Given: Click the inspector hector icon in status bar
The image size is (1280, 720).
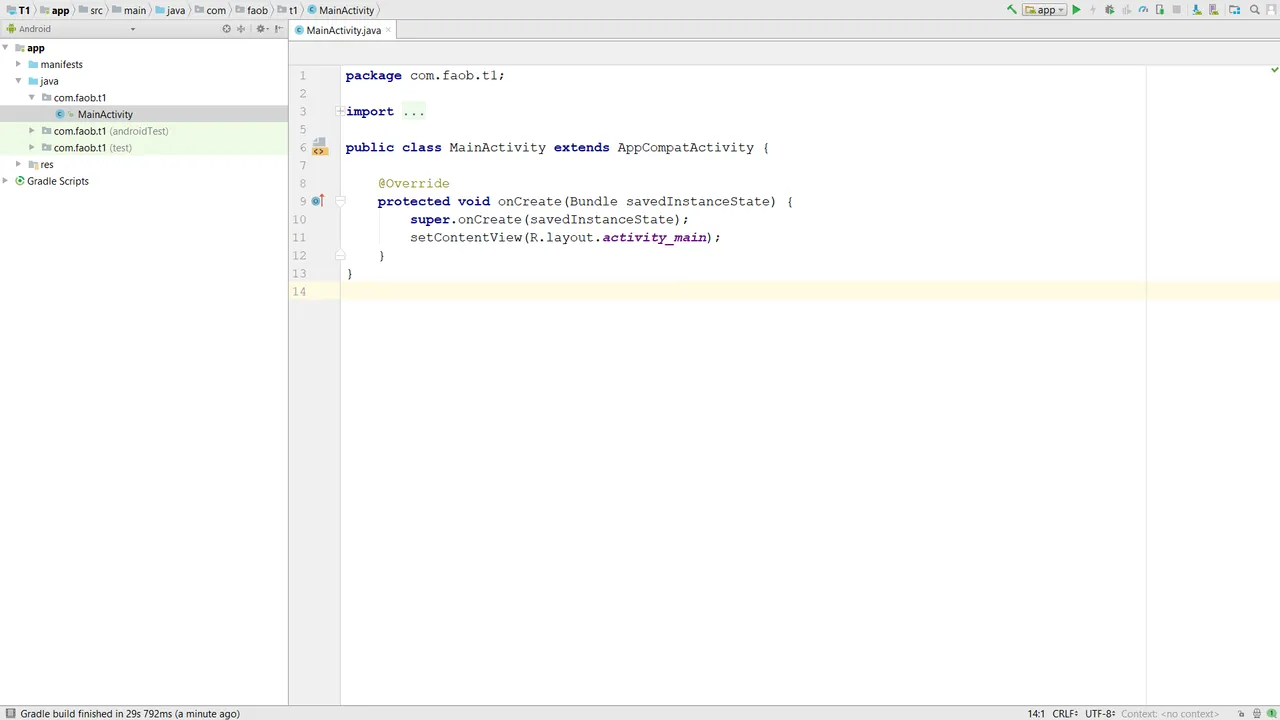Looking at the screenshot, I should [1257, 714].
